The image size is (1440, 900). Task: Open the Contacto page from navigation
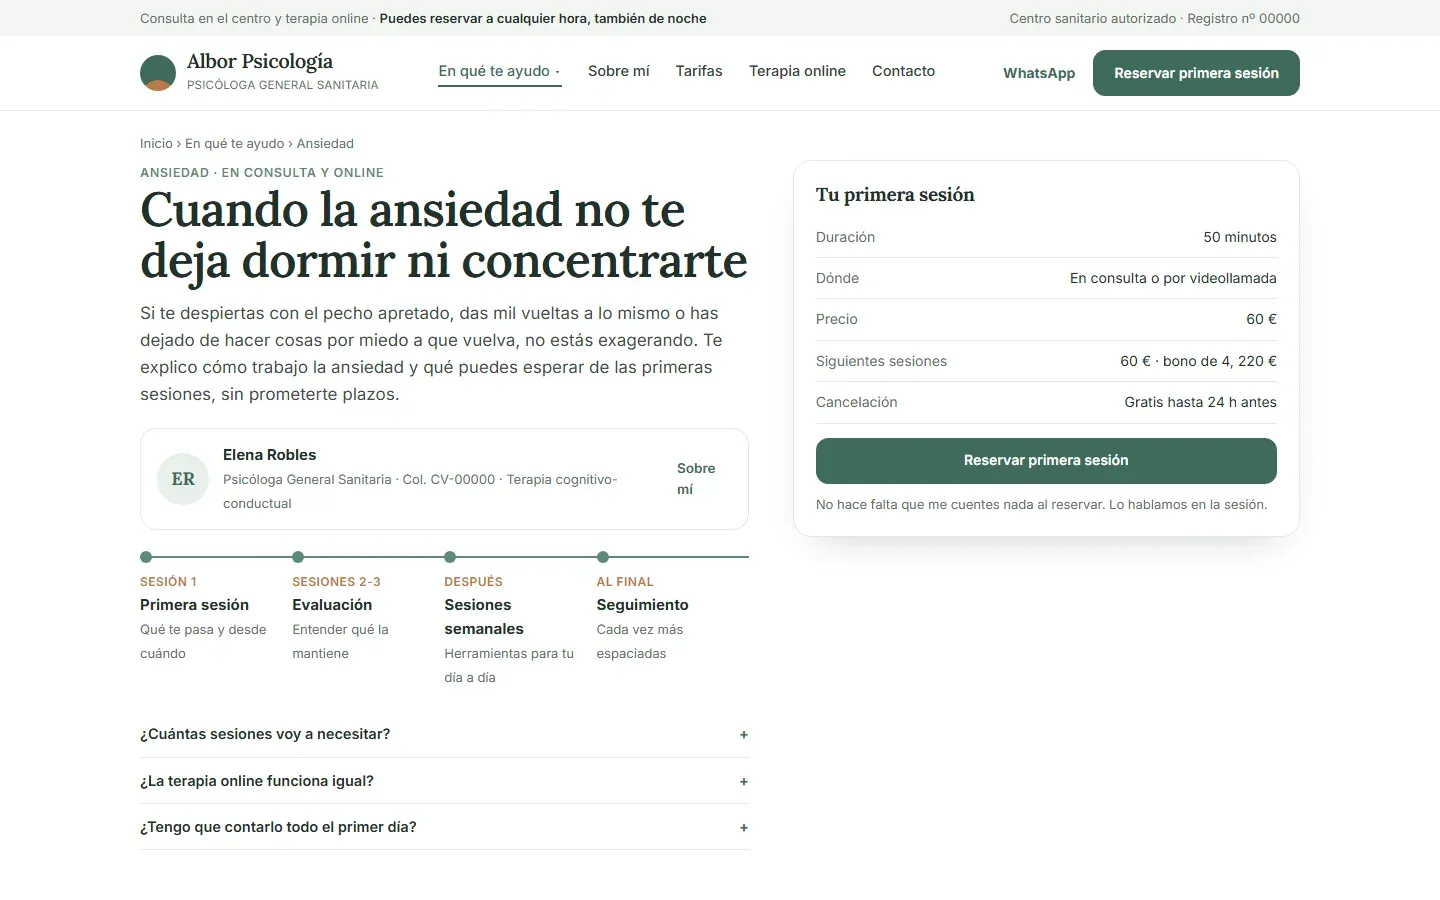[x=903, y=71]
